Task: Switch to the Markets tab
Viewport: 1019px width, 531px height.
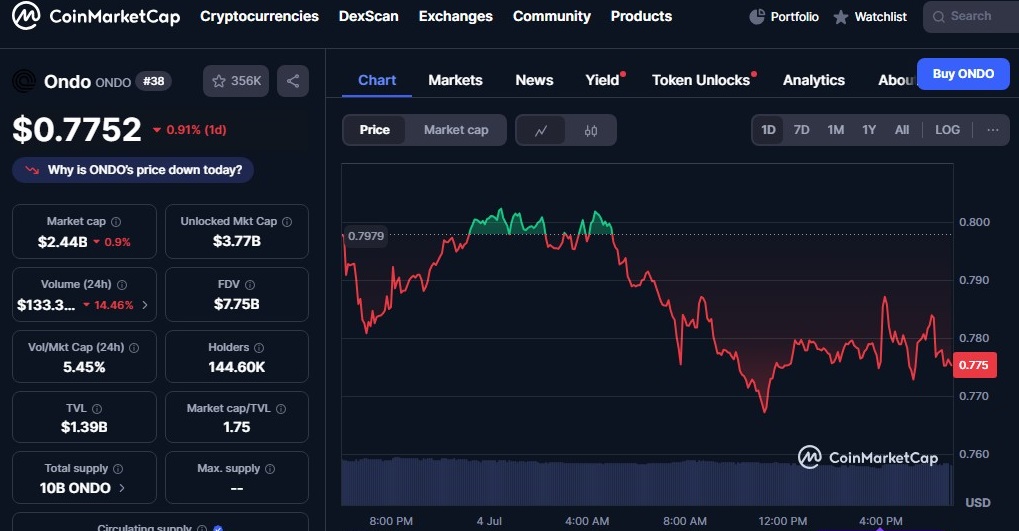Action: [456, 81]
